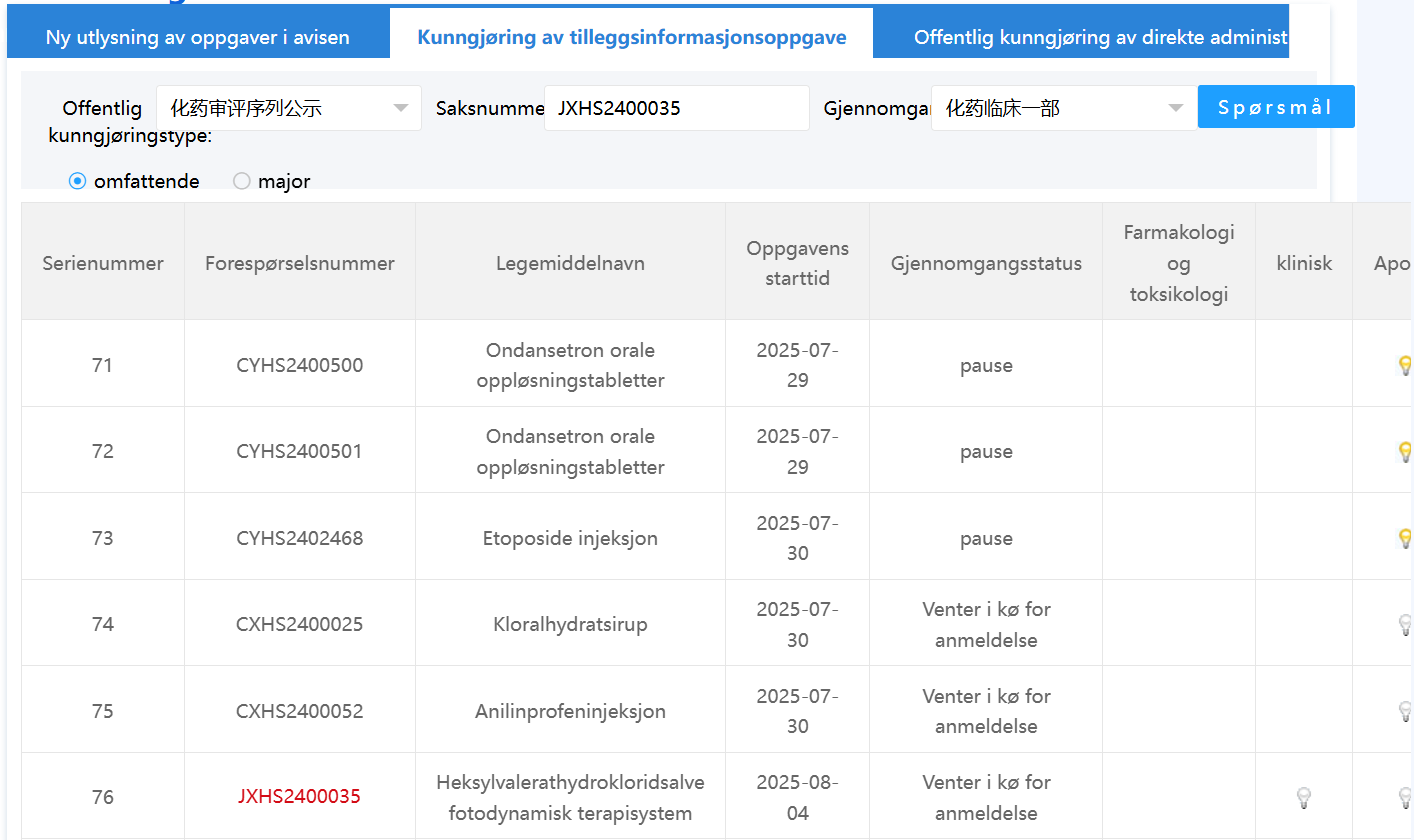Image resolution: width=1414 pixels, height=840 pixels.
Task: Click the yellow lightbulb in row 71
Action: point(1404,365)
